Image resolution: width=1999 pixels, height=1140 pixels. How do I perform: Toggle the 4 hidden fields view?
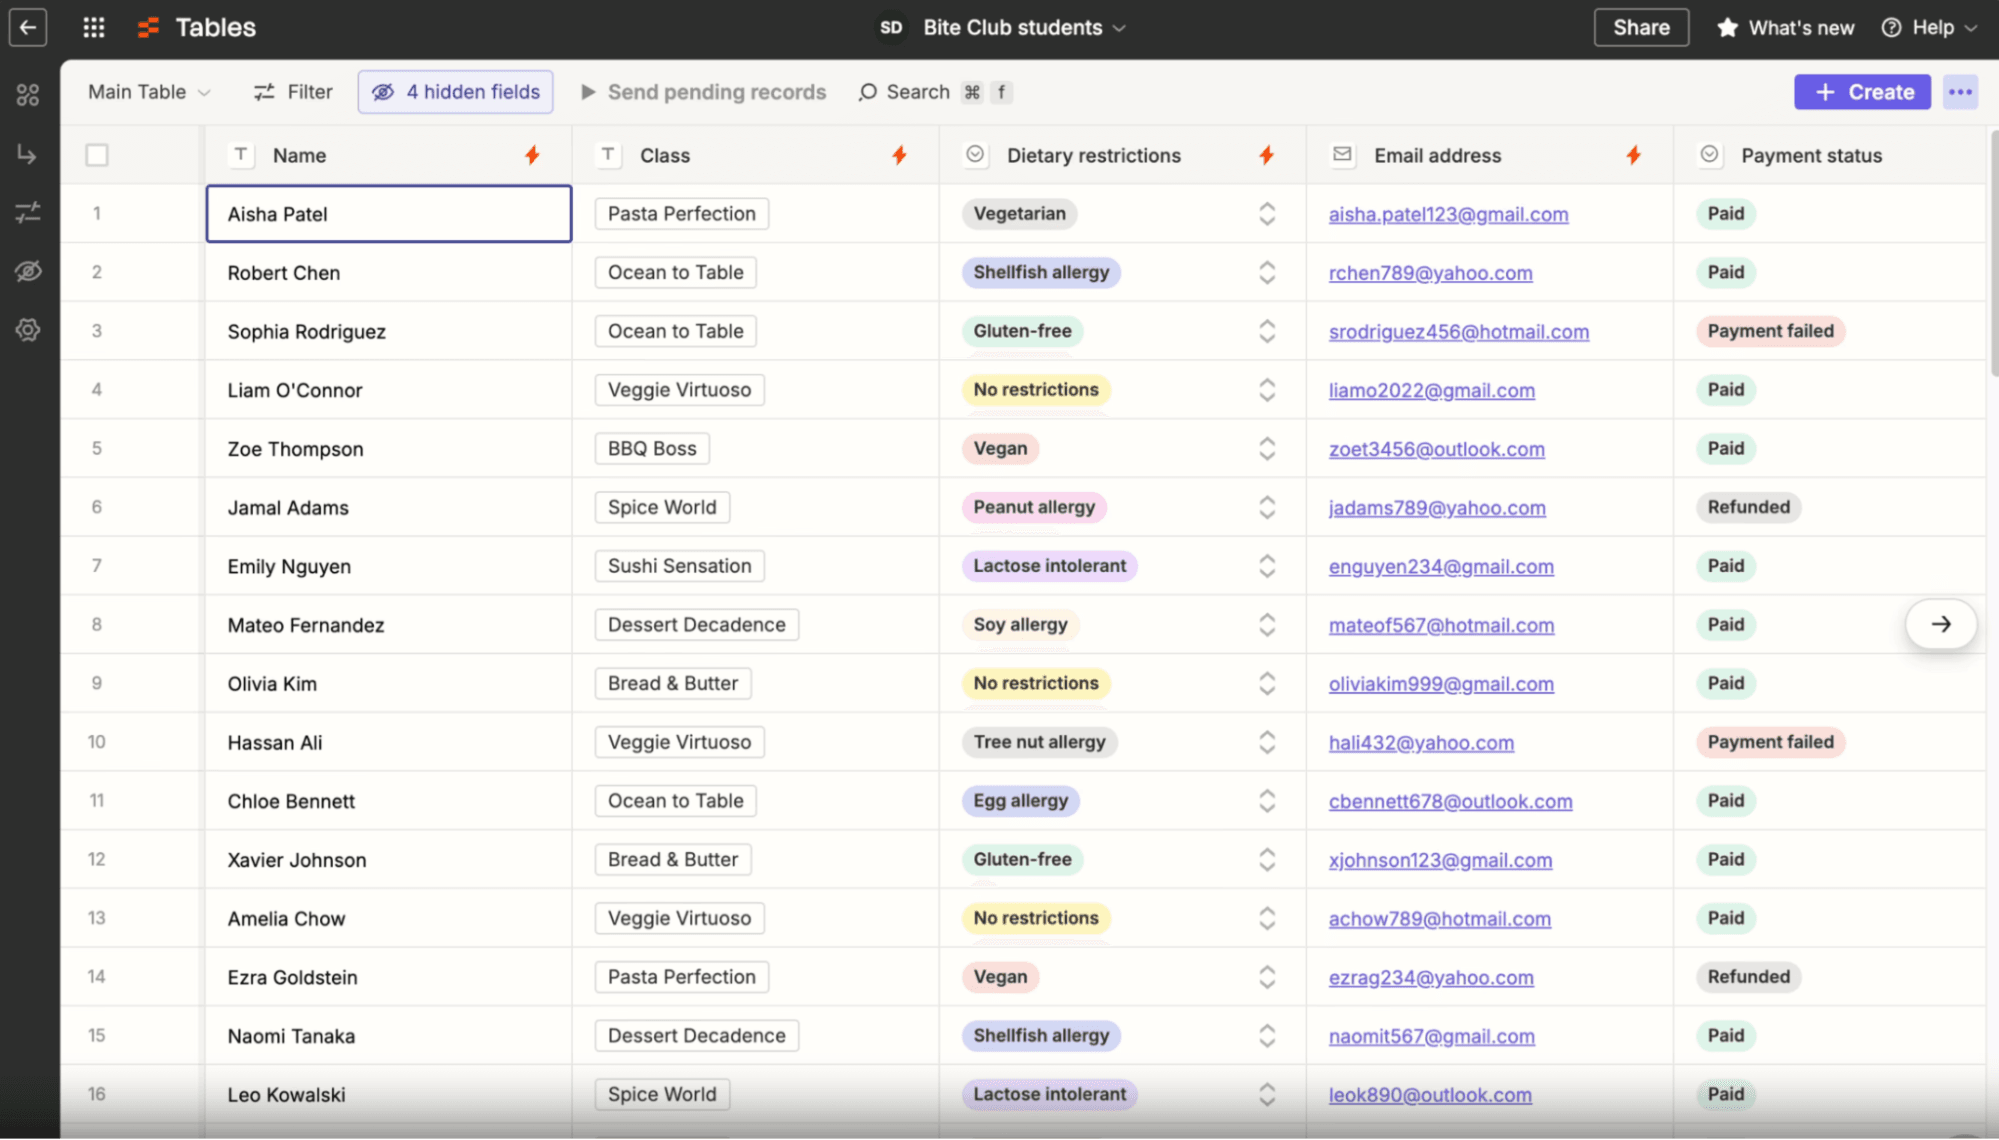[455, 92]
